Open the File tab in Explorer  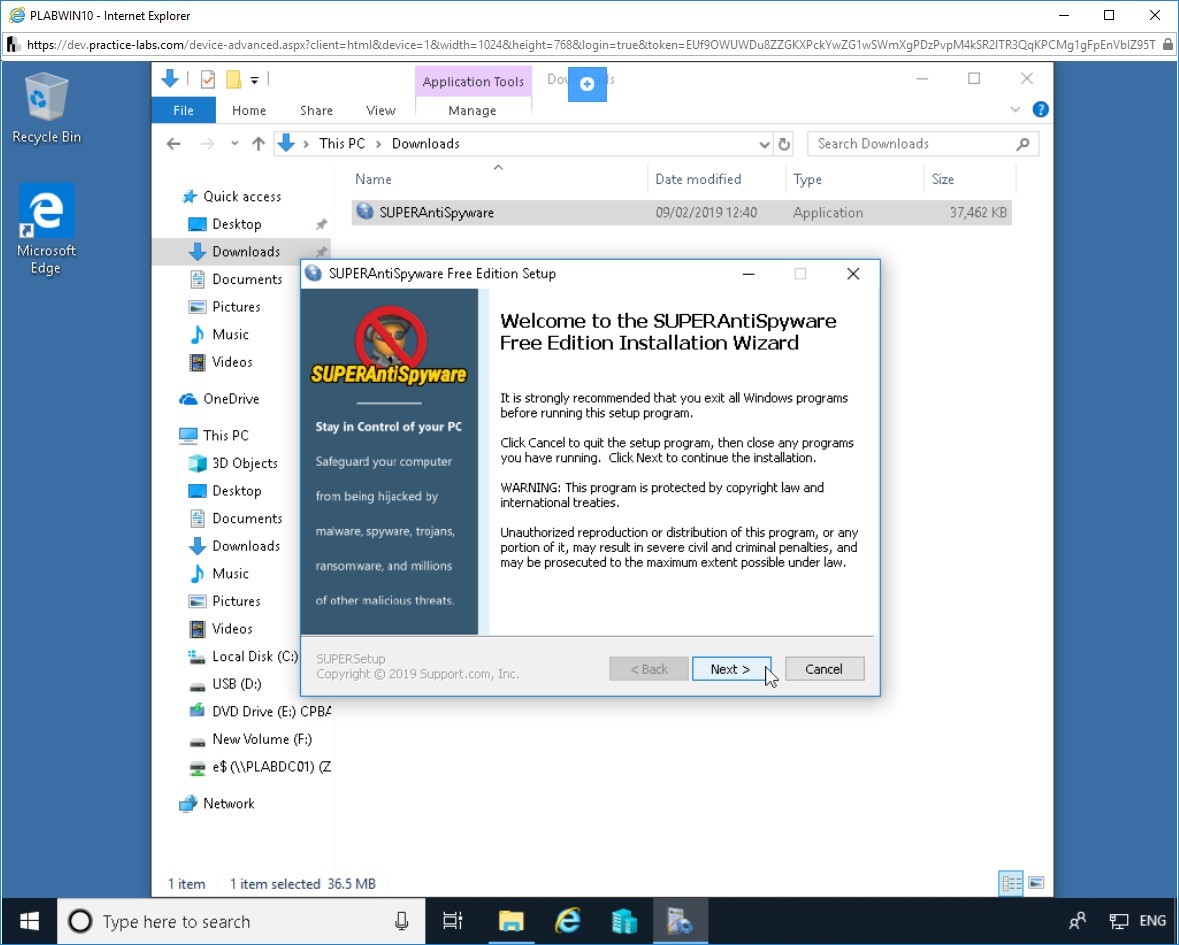(x=183, y=111)
